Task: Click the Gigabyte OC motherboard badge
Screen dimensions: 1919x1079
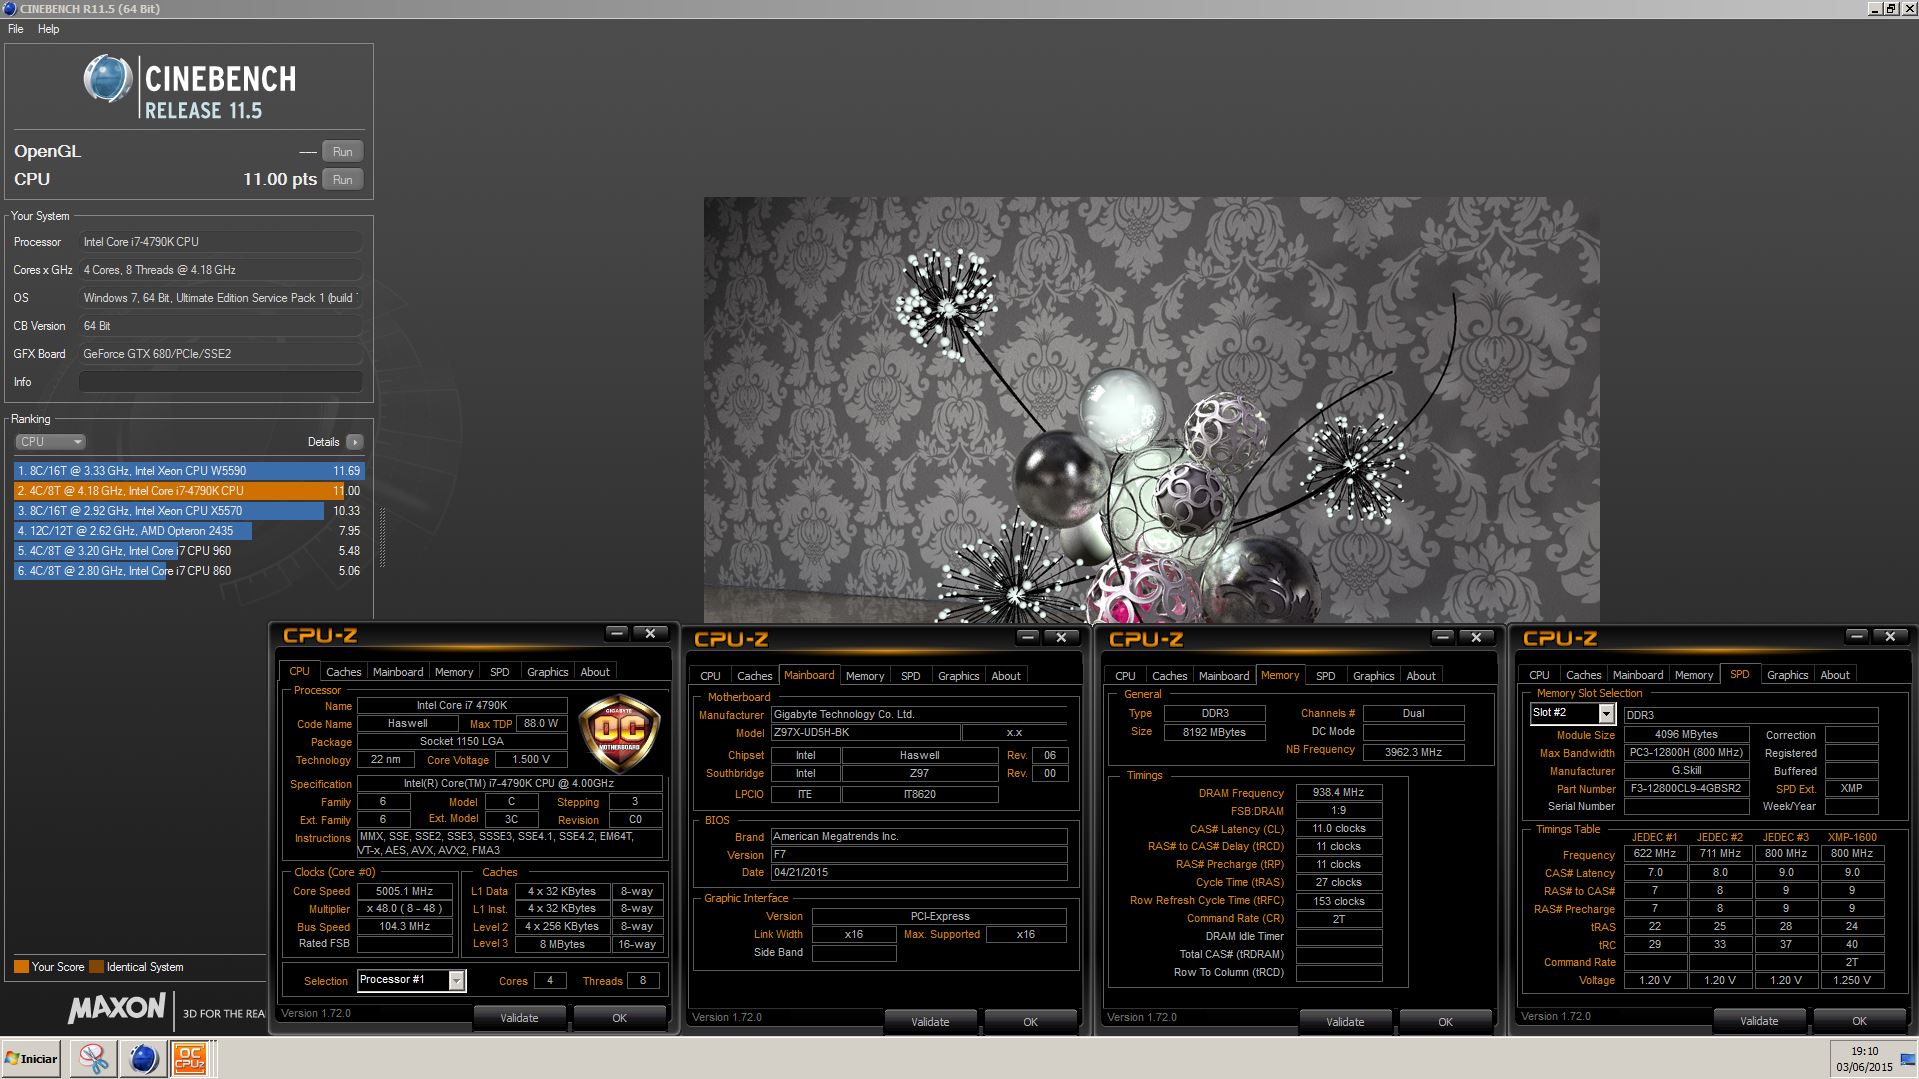Action: [619, 733]
